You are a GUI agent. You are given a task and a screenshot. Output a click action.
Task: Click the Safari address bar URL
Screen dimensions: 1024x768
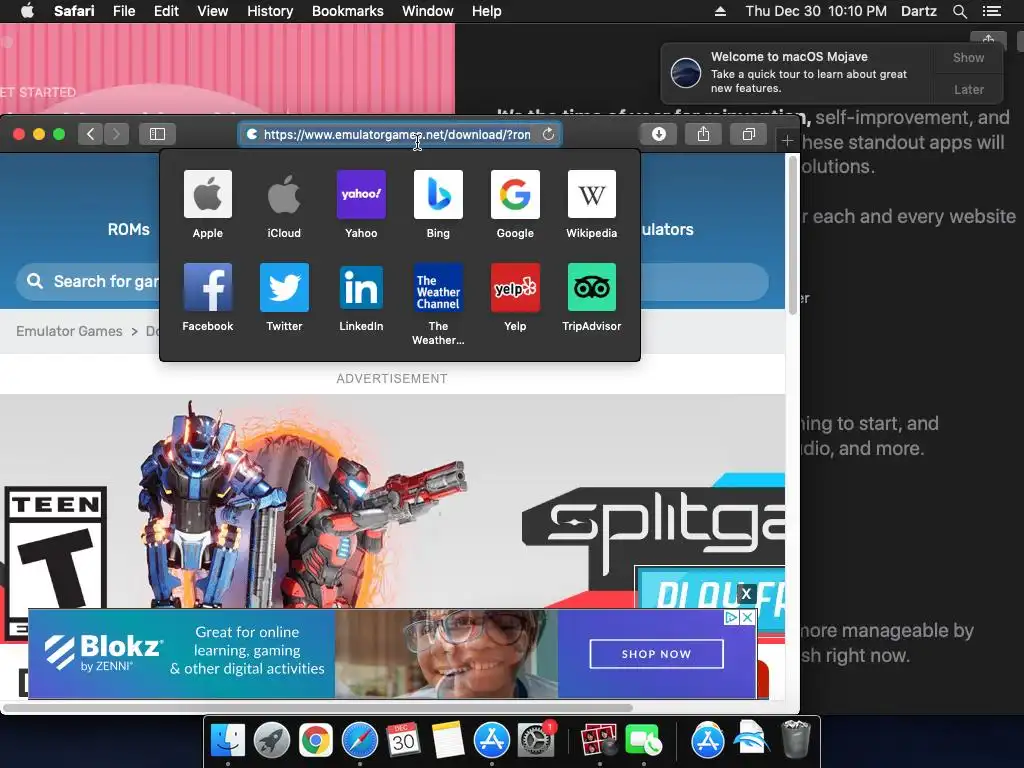click(396, 135)
